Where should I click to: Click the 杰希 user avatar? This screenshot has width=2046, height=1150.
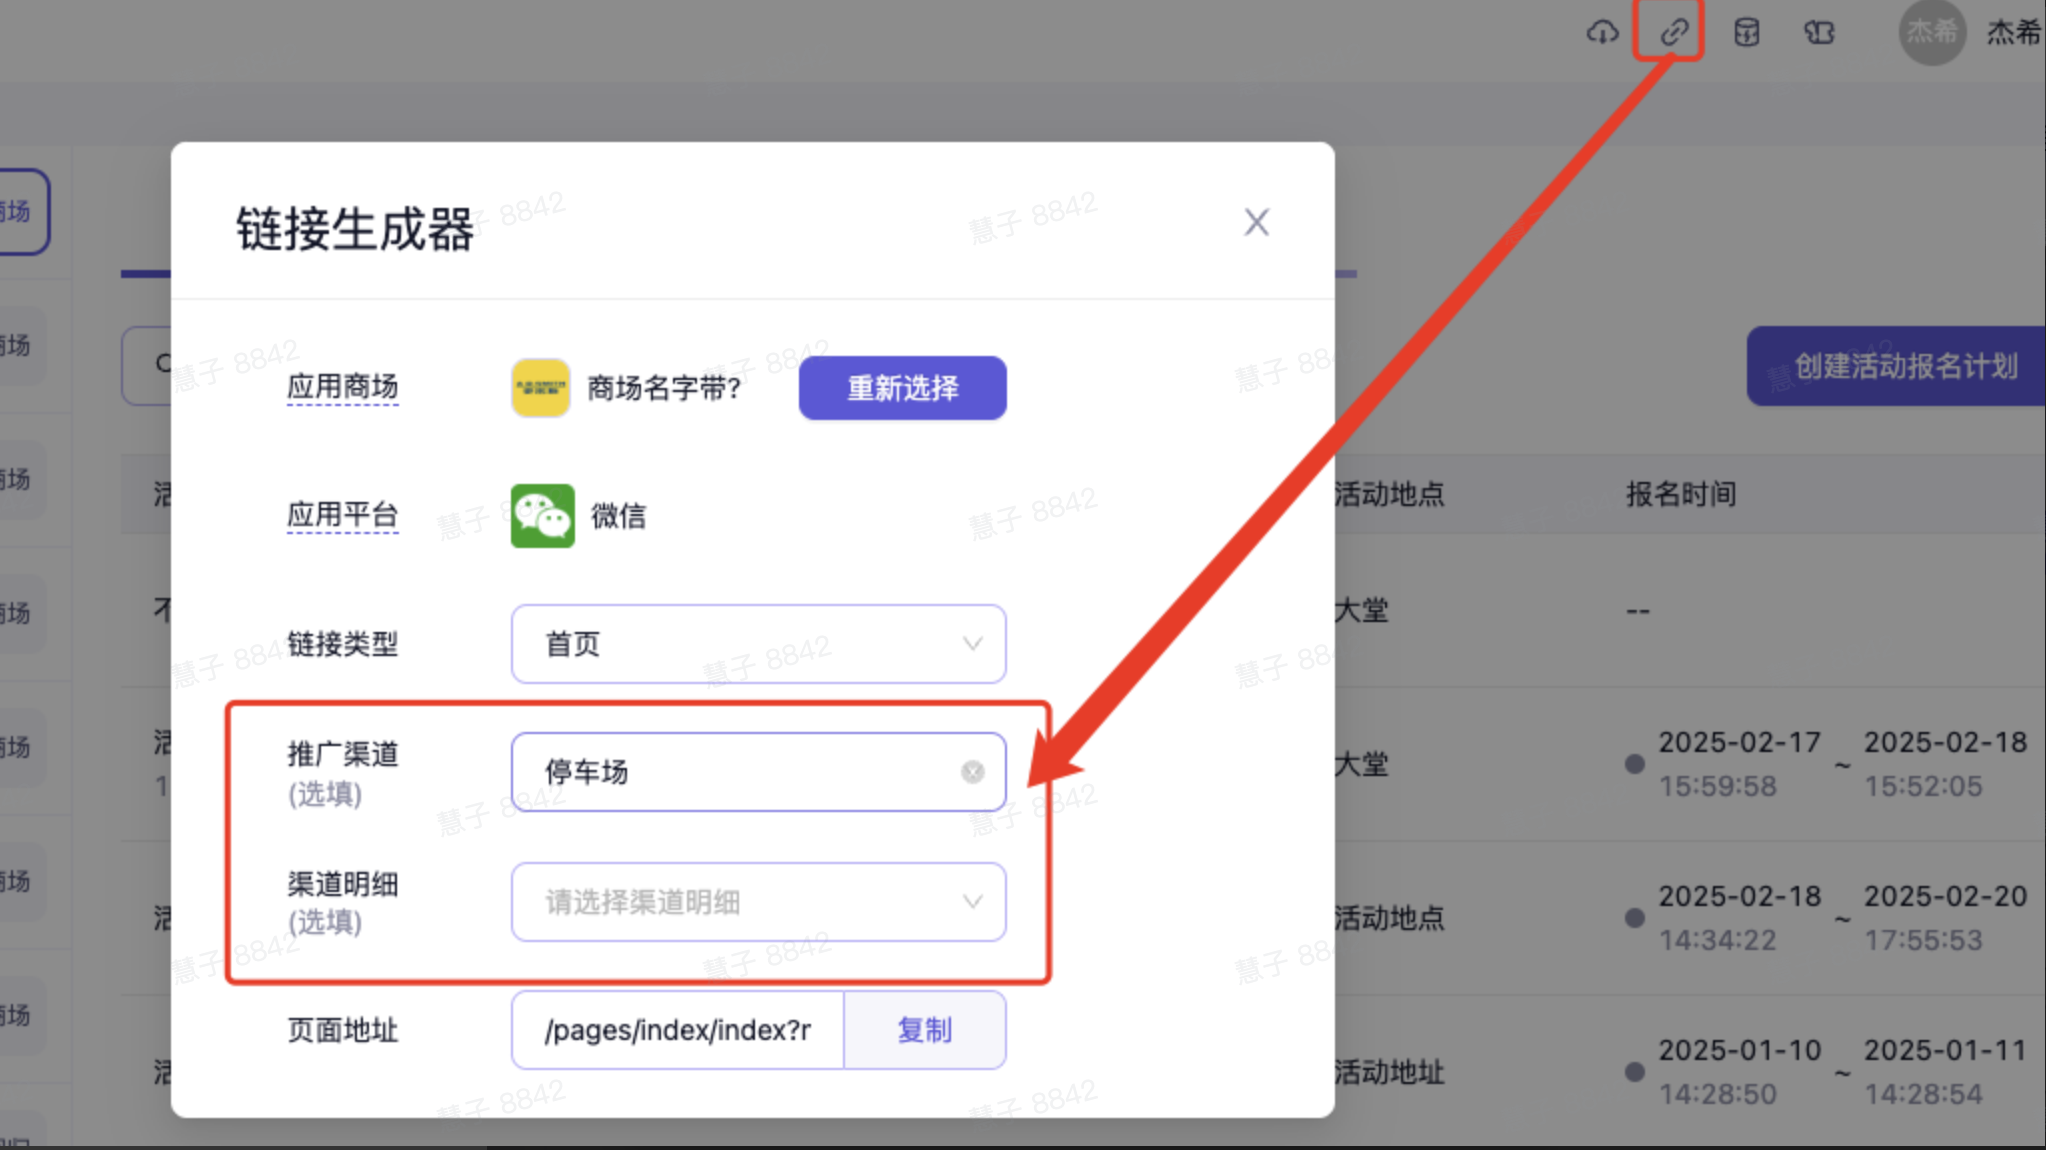pyautogui.click(x=1931, y=33)
